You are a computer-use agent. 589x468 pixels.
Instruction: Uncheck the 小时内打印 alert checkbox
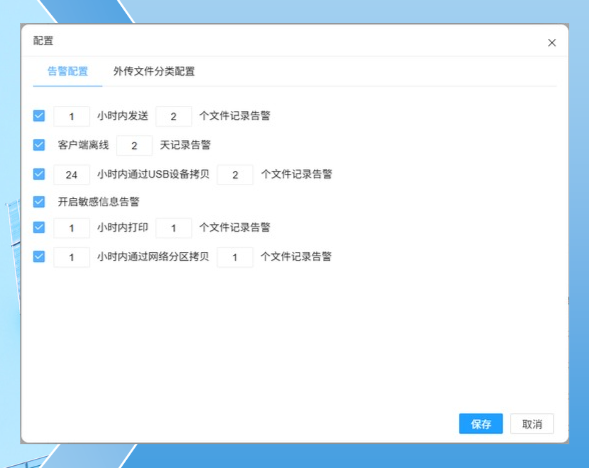coord(39,227)
